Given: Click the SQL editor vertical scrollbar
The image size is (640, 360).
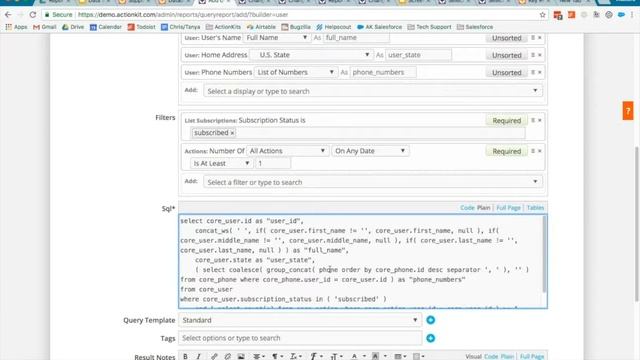Looking at the screenshot, I should tap(544, 254).
